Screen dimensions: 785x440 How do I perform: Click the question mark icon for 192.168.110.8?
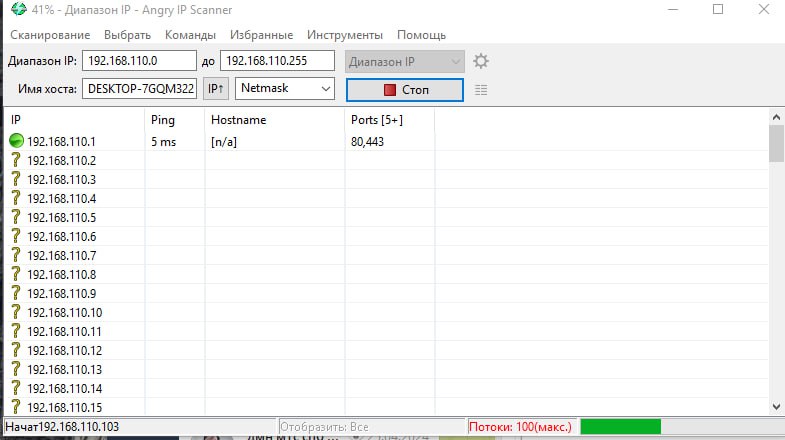(x=16, y=274)
